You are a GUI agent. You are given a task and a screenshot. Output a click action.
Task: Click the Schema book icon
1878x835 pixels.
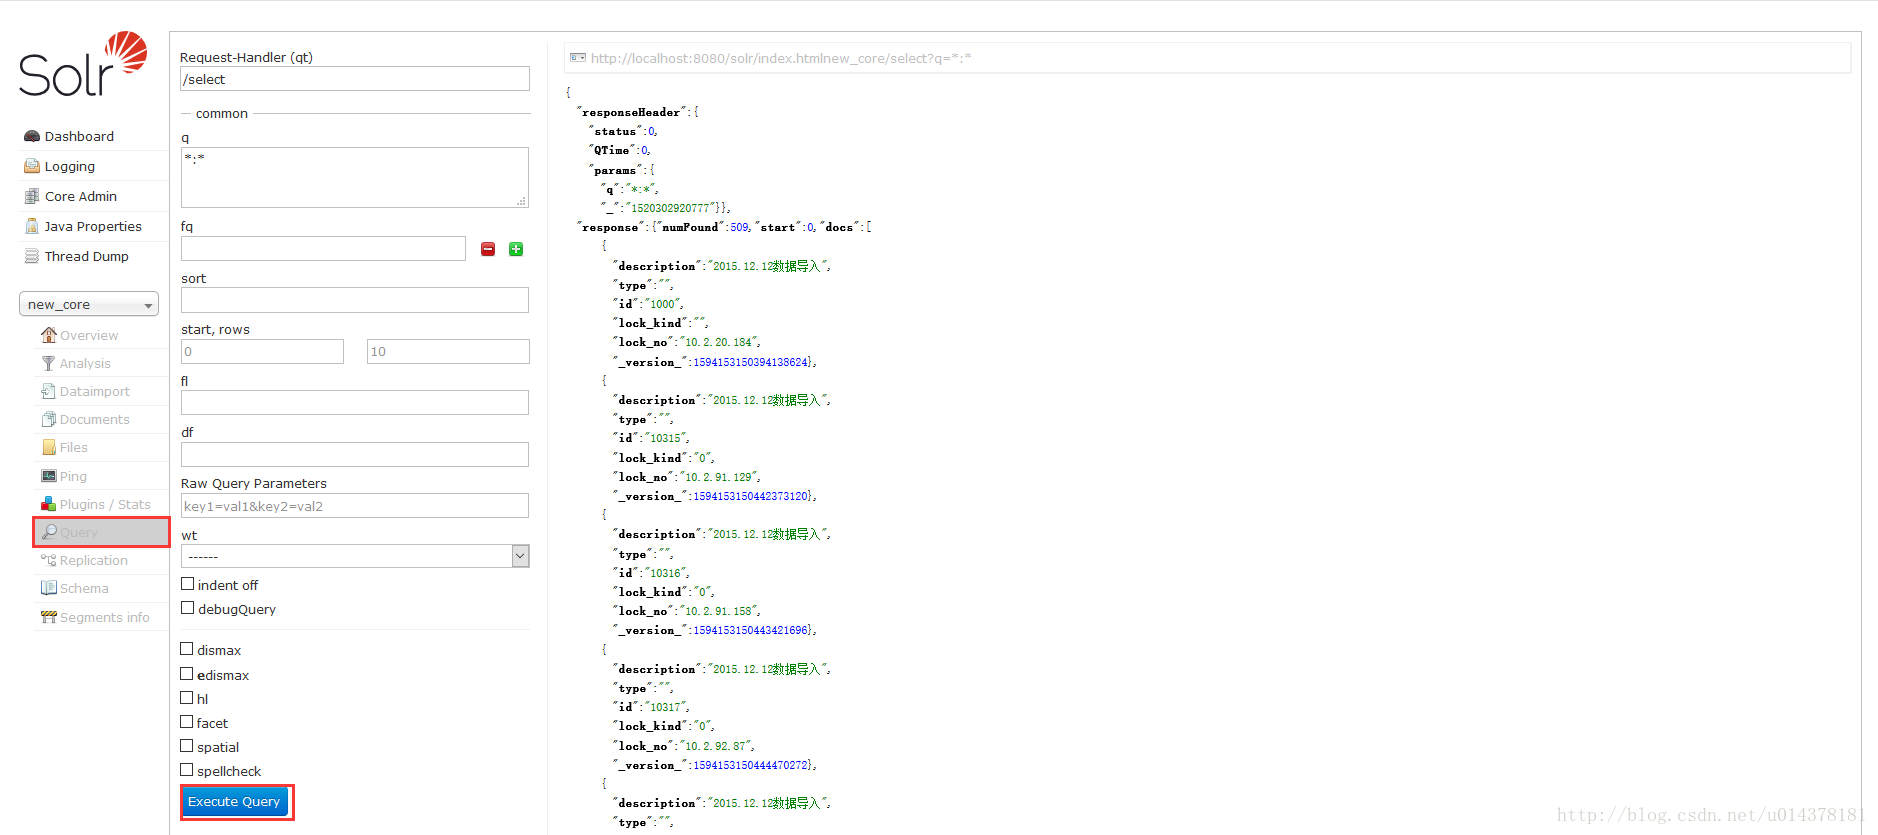pyautogui.click(x=48, y=588)
